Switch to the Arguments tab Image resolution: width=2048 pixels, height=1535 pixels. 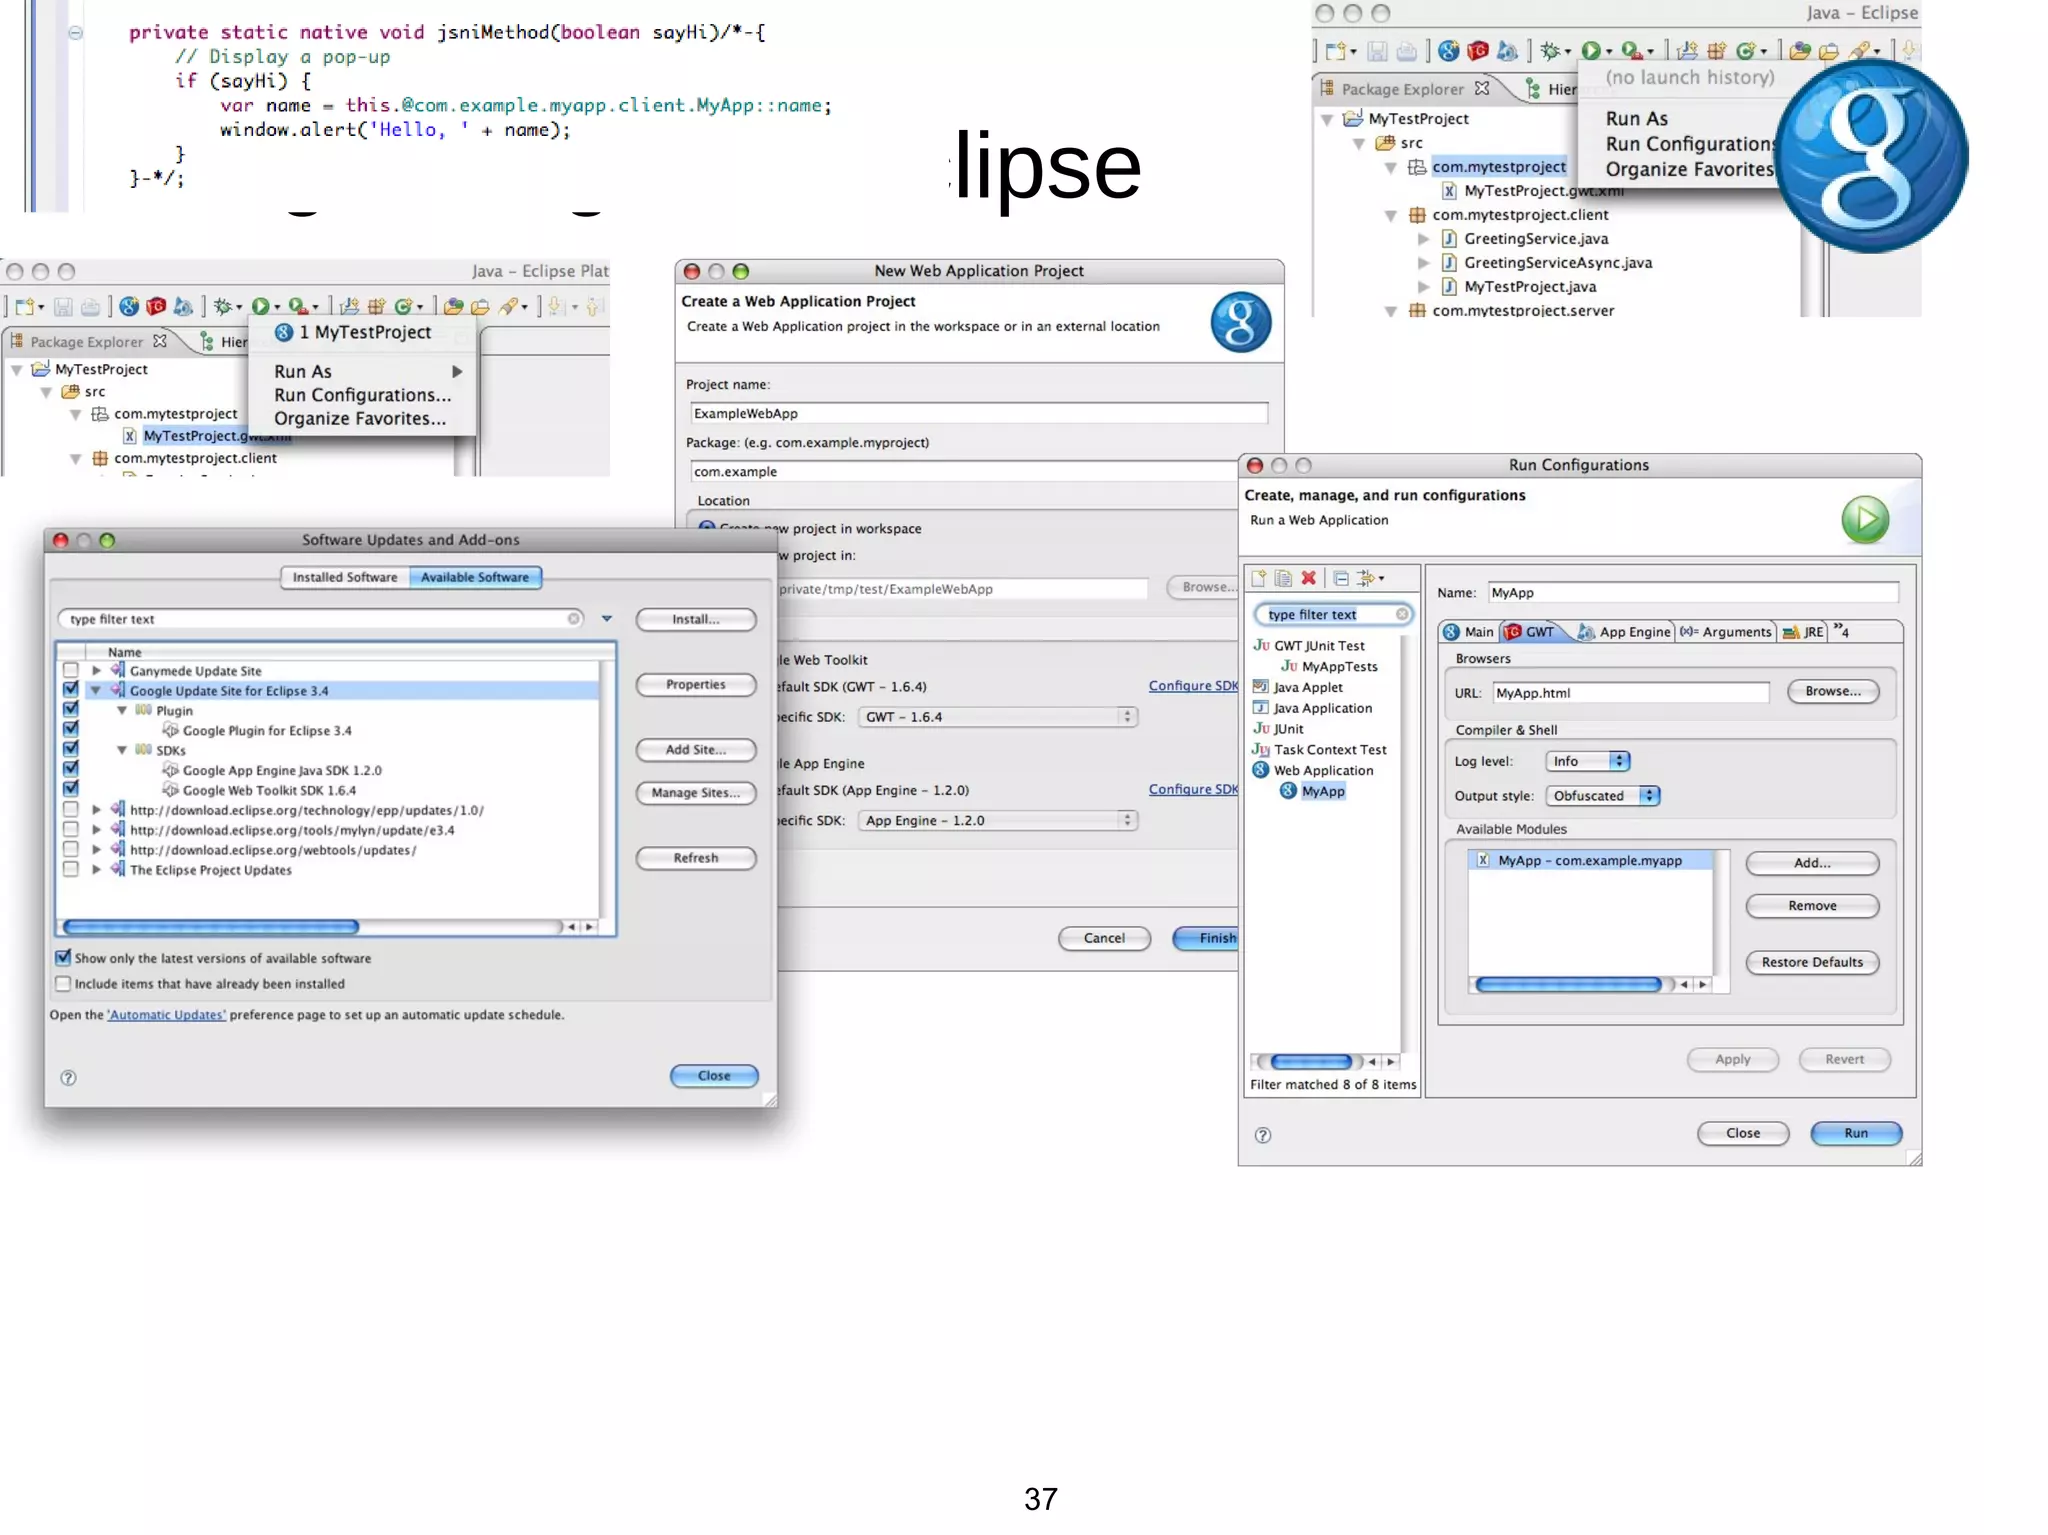[x=1725, y=631]
